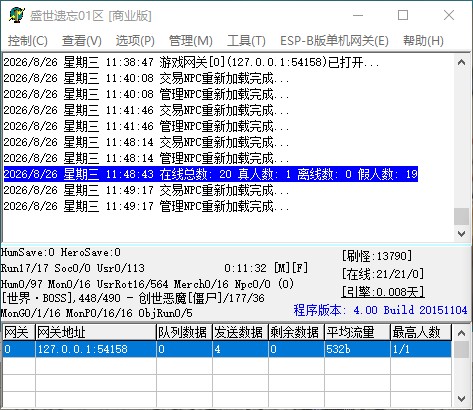The width and height of the screenshot is (473, 410).
Task: Click the 网关 column header
Action: click(x=19, y=332)
